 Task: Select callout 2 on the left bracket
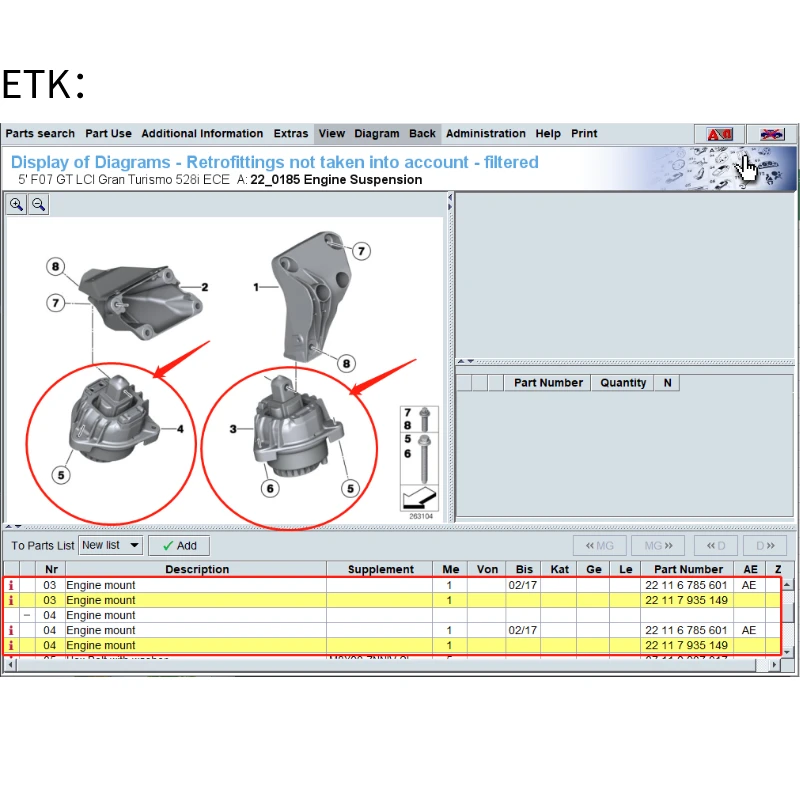point(205,287)
